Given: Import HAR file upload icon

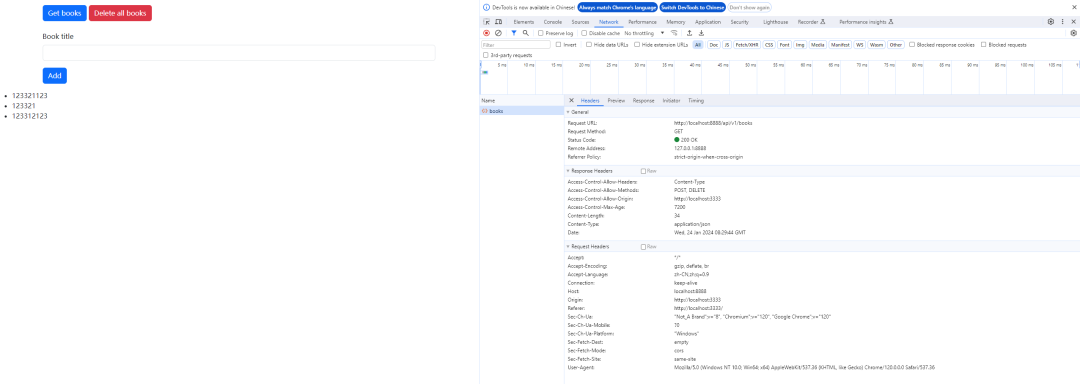Looking at the screenshot, I should (689, 33).
